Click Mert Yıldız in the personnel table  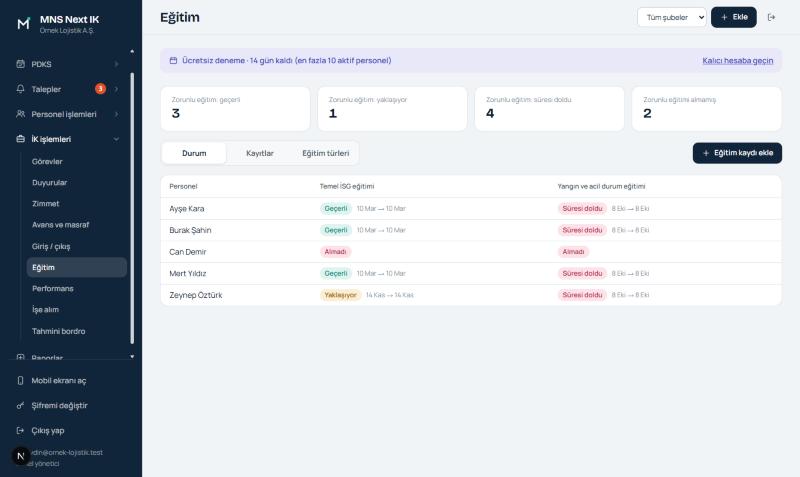pyautogui.click(x=188, y=273)
